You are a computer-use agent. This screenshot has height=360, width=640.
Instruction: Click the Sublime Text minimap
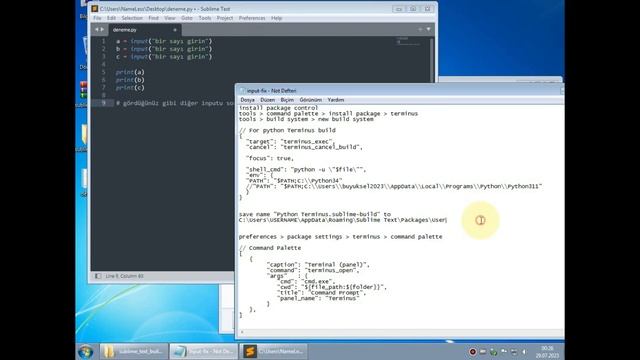(408, 41)
